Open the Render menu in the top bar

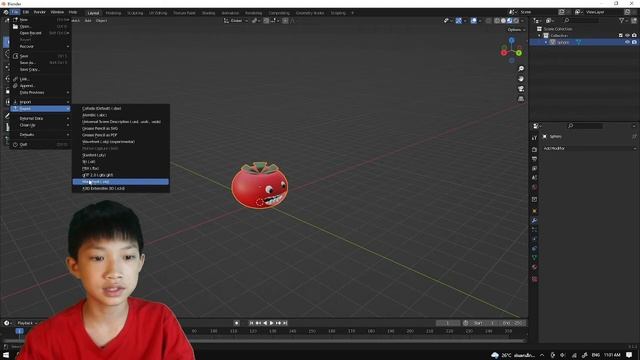click(x=40, y=12)
